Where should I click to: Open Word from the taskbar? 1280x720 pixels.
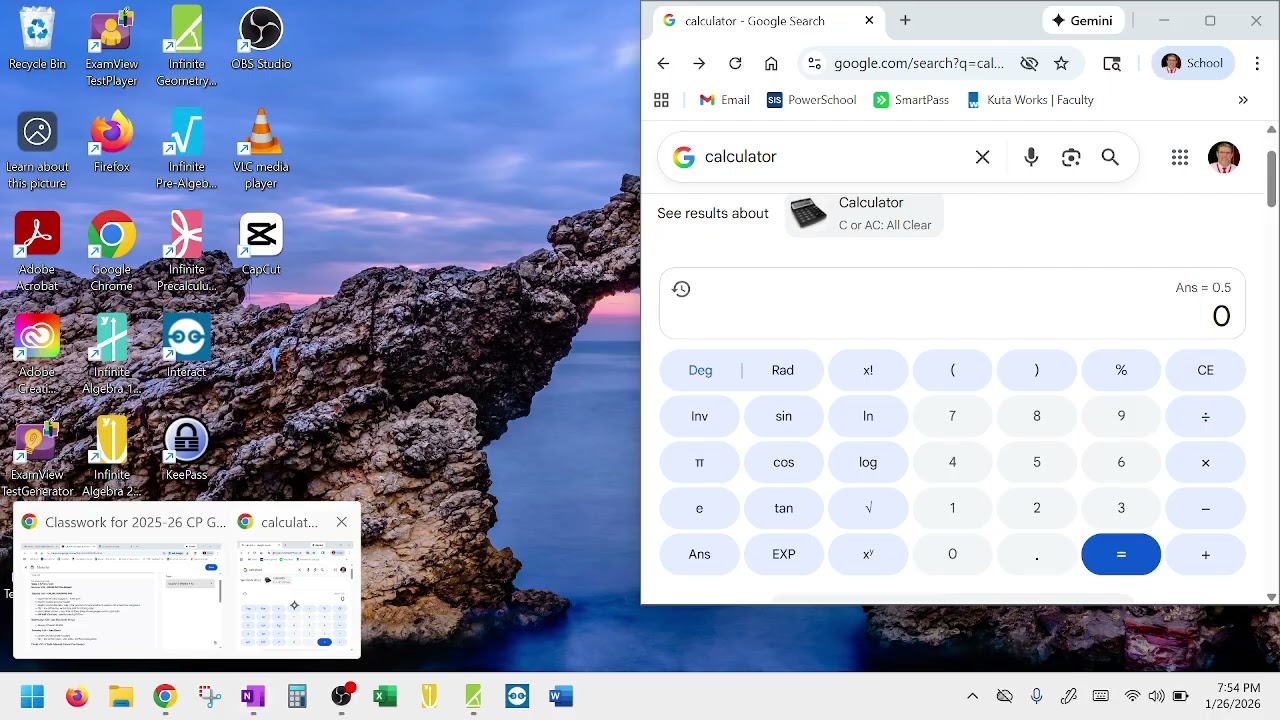[561, 696]
